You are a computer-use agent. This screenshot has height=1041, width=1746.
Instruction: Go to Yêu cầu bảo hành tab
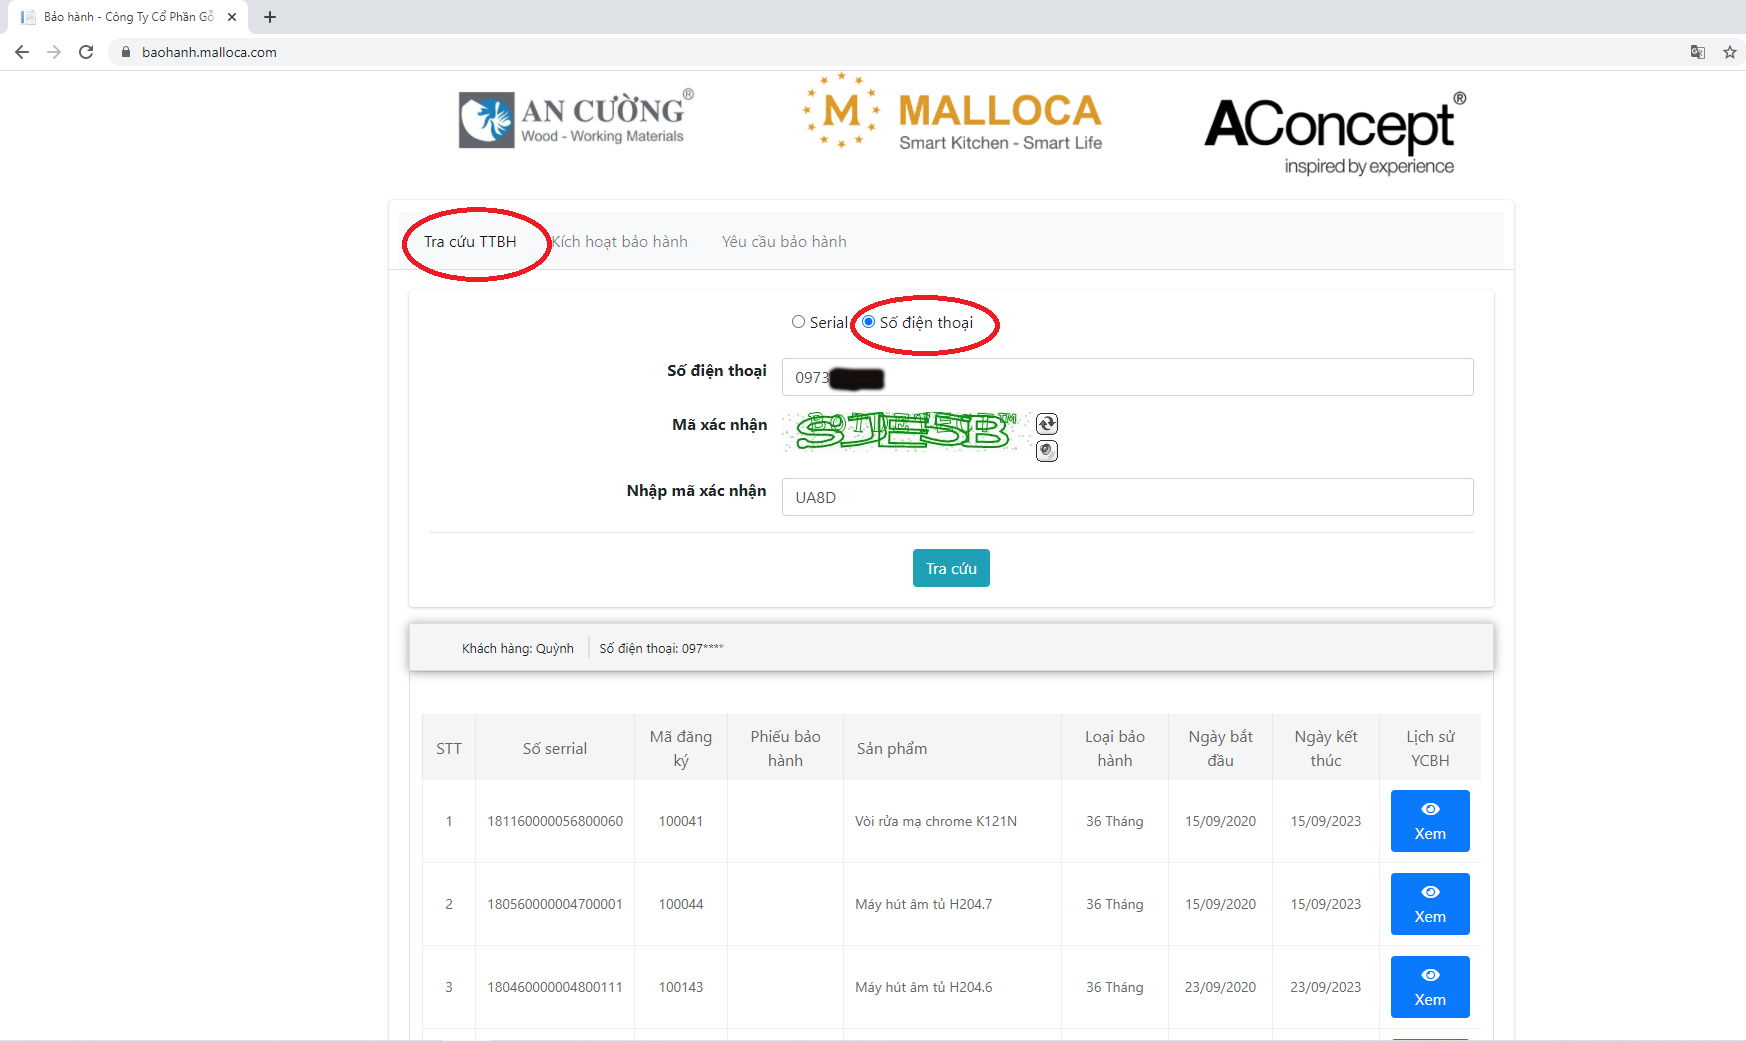tap(784, 242)
